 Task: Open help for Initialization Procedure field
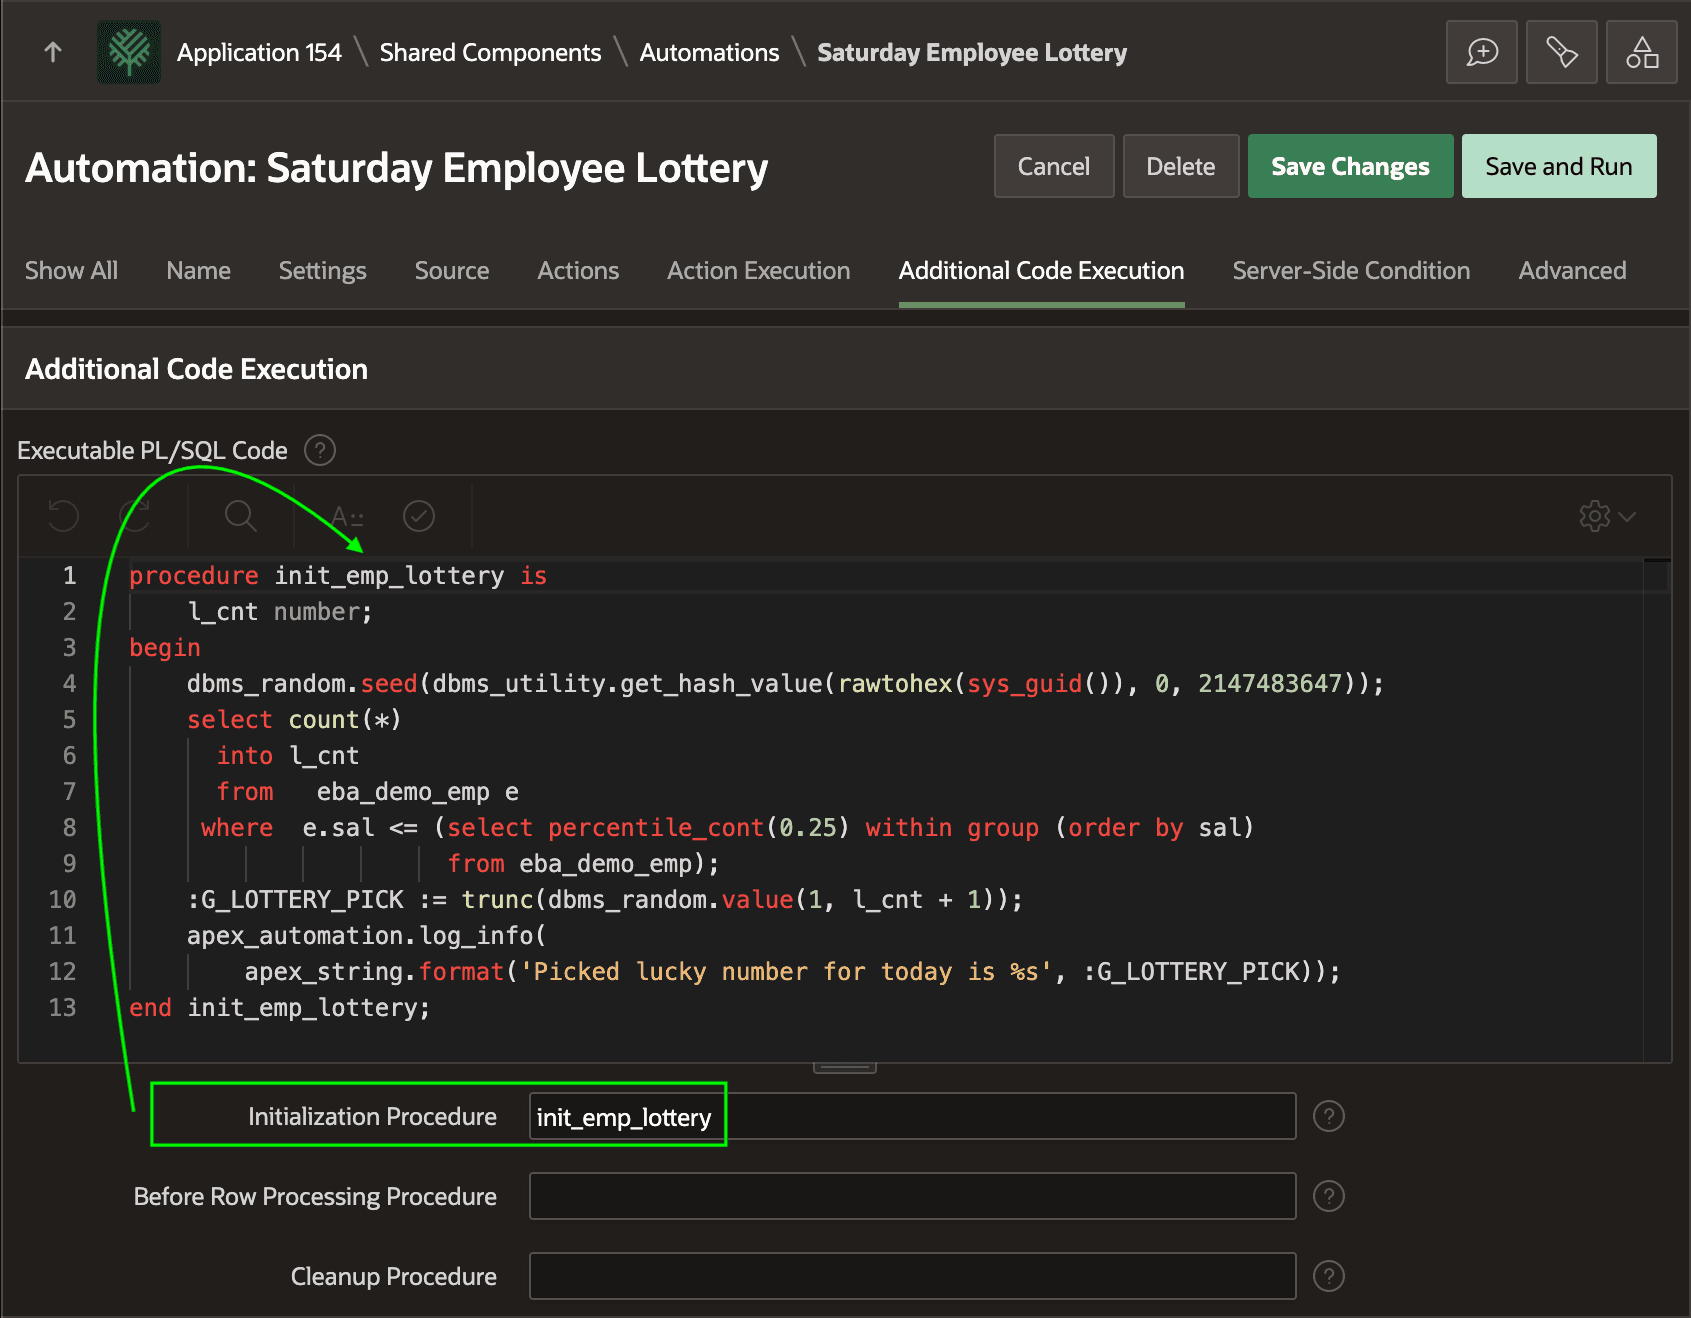click(x=1328, y=1116)
